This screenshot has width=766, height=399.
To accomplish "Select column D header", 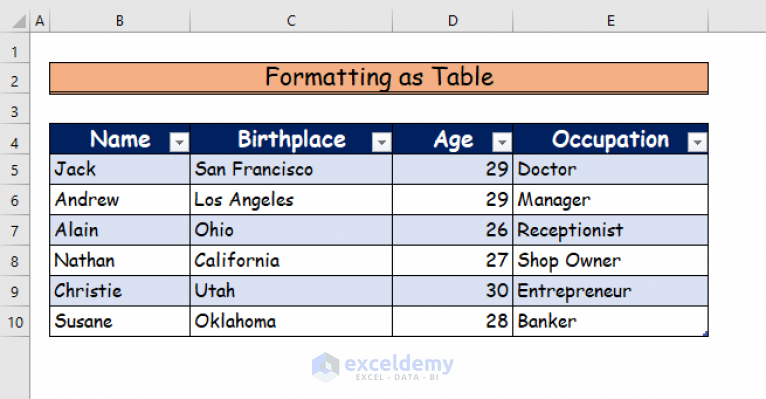I will tap(453, 21).
